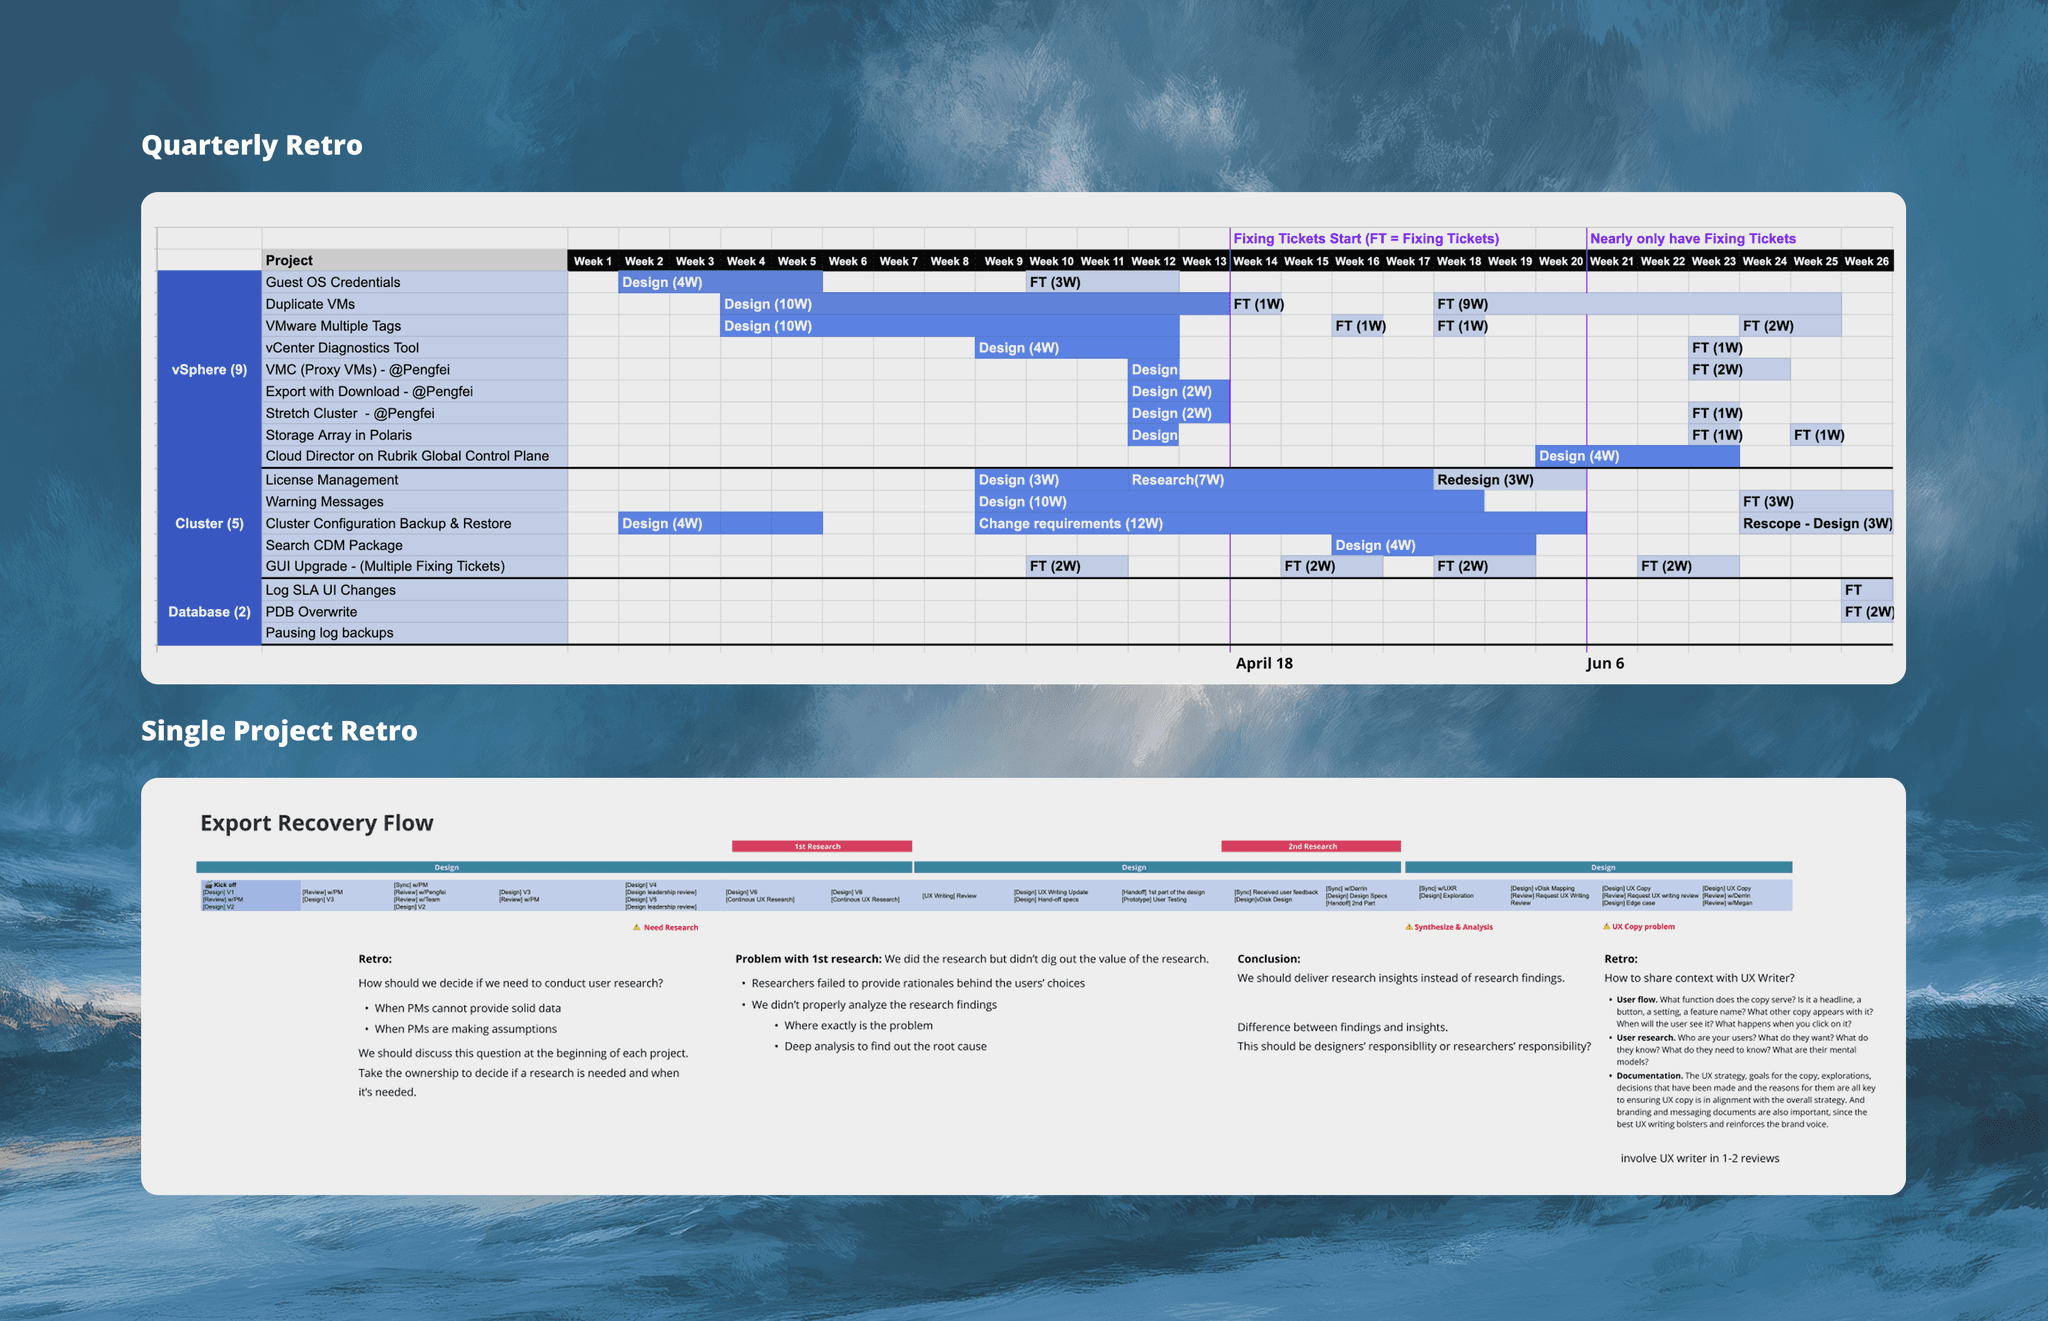Click the Kick off icon in timeline
The height and width of the screenshot is (1321, 2048).
click(208, 885)
